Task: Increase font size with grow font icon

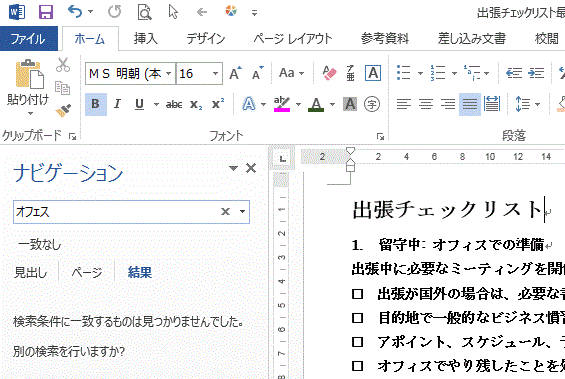Action: 236,73
